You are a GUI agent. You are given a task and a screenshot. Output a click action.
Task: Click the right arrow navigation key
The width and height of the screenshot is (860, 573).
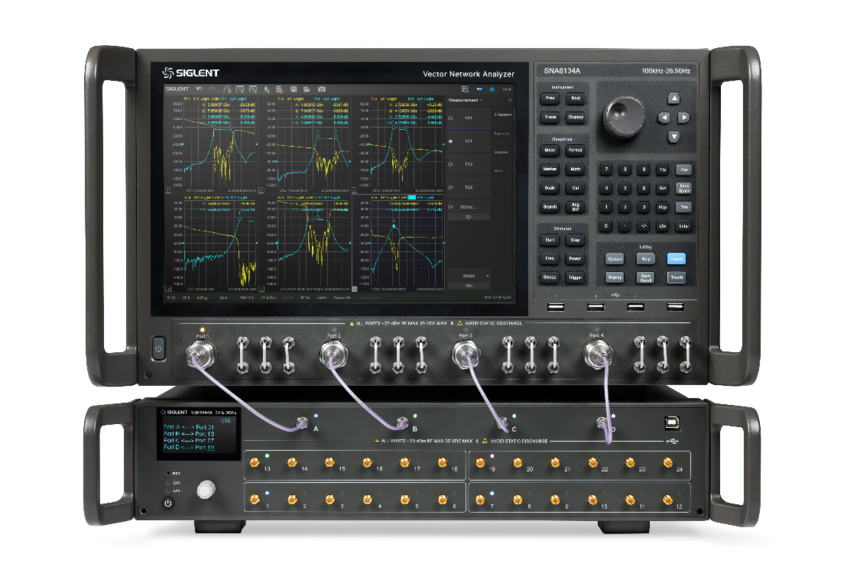click(683, 117)
